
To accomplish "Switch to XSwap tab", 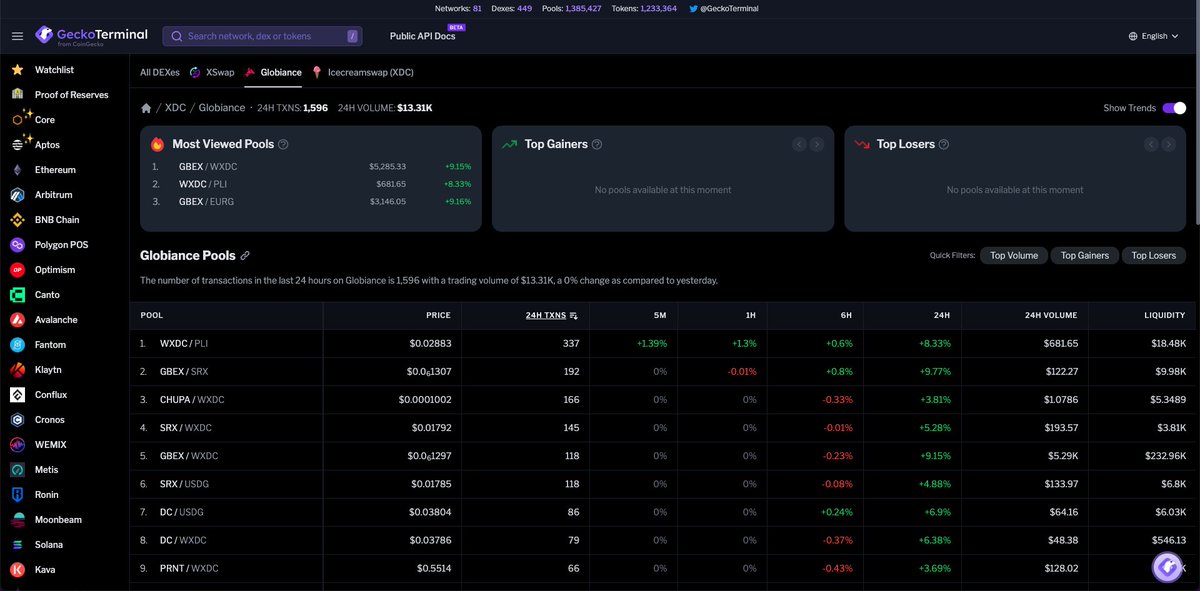I will click(x=212, y=72).
